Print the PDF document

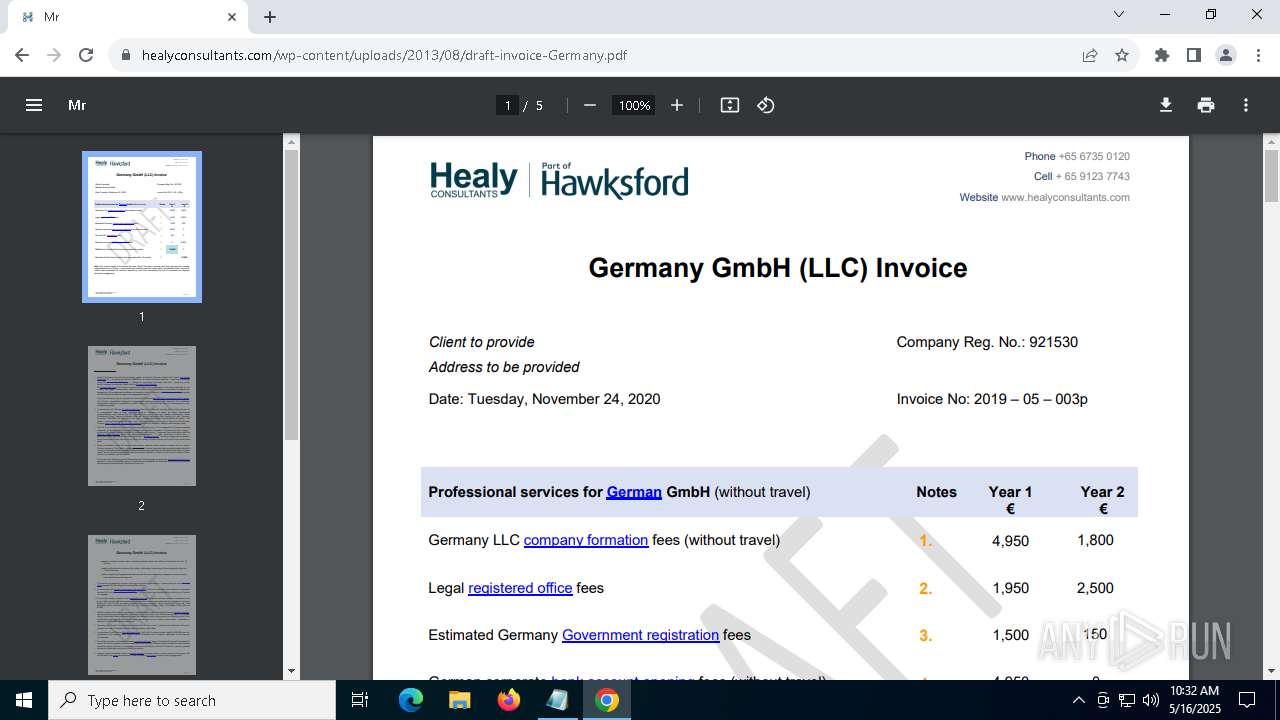pyautogui.click(x=1206, y=105)
